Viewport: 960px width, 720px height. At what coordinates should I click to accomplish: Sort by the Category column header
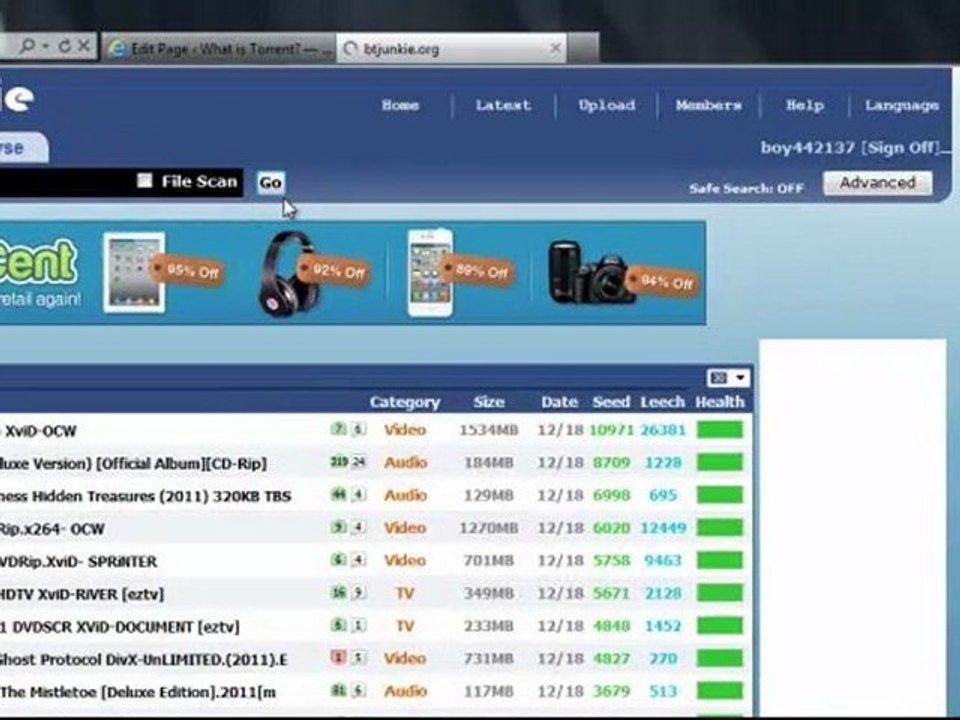click(405, 402)
